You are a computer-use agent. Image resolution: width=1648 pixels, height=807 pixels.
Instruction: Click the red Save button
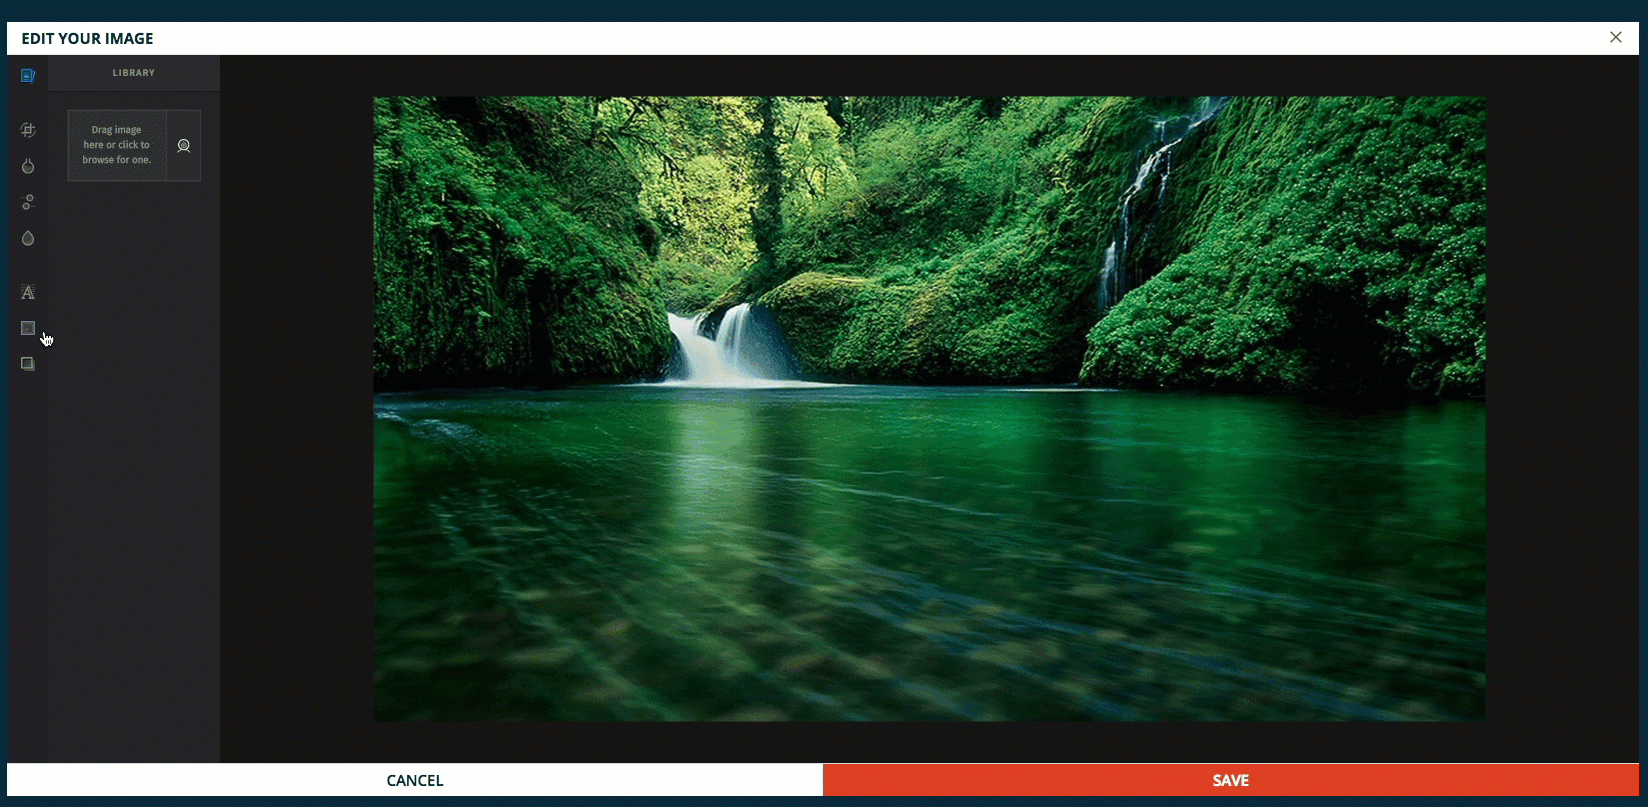1231,780
